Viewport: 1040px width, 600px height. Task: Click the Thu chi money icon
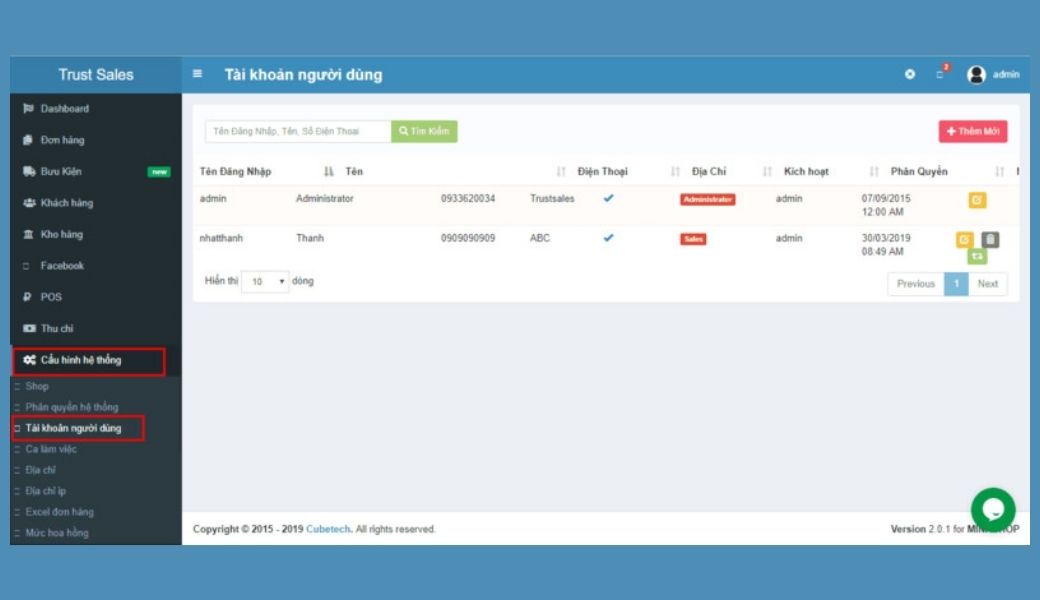point(29,328)
